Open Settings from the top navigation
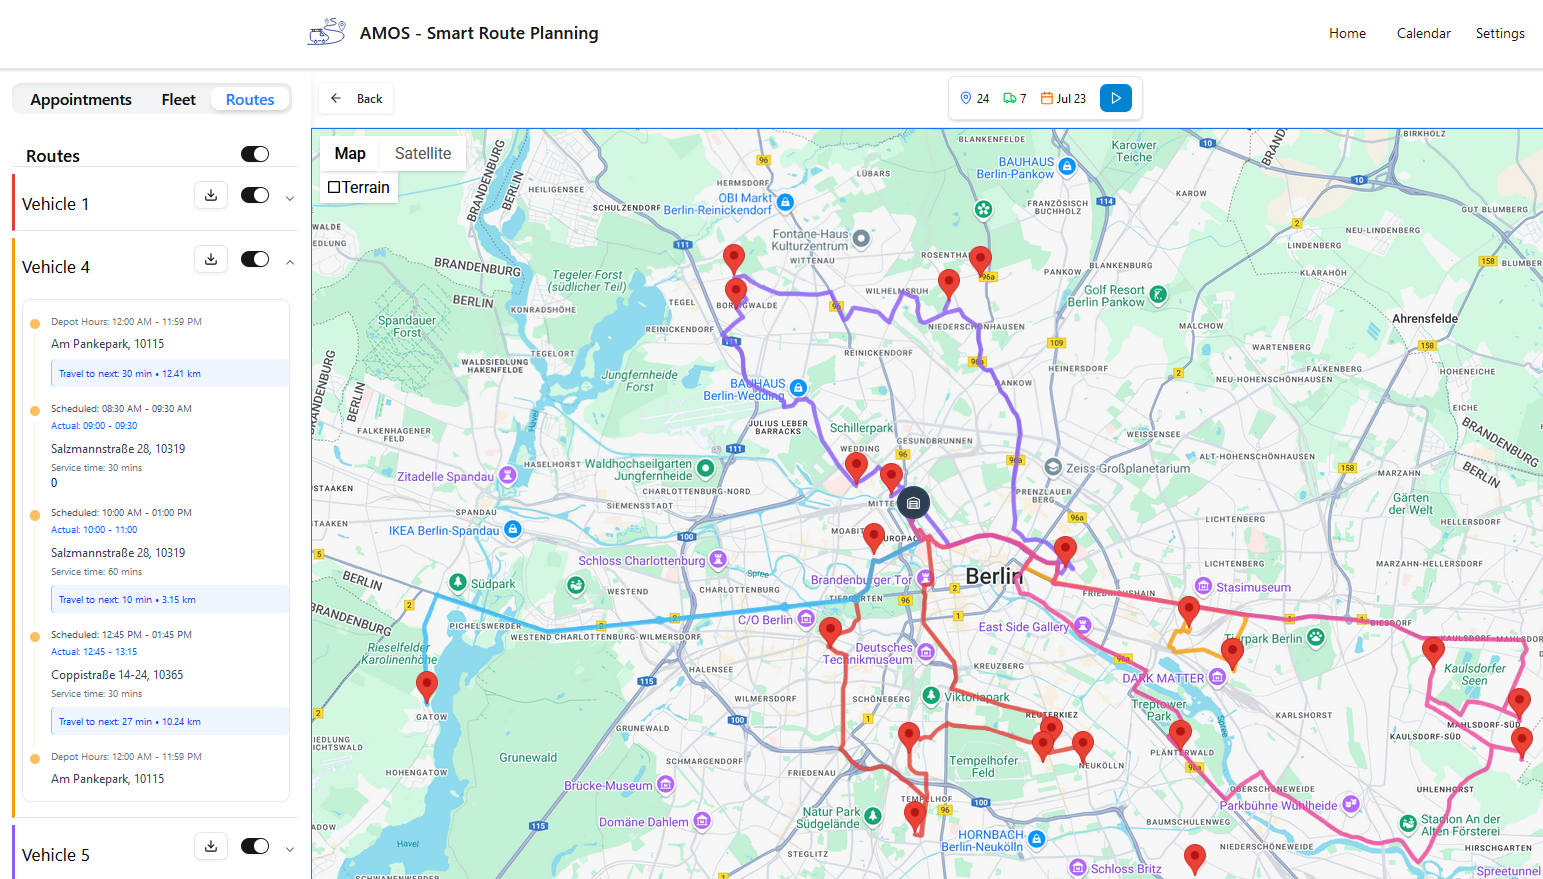The height and width of the screenshot is (879, 1543). (x=1499, y=34)
